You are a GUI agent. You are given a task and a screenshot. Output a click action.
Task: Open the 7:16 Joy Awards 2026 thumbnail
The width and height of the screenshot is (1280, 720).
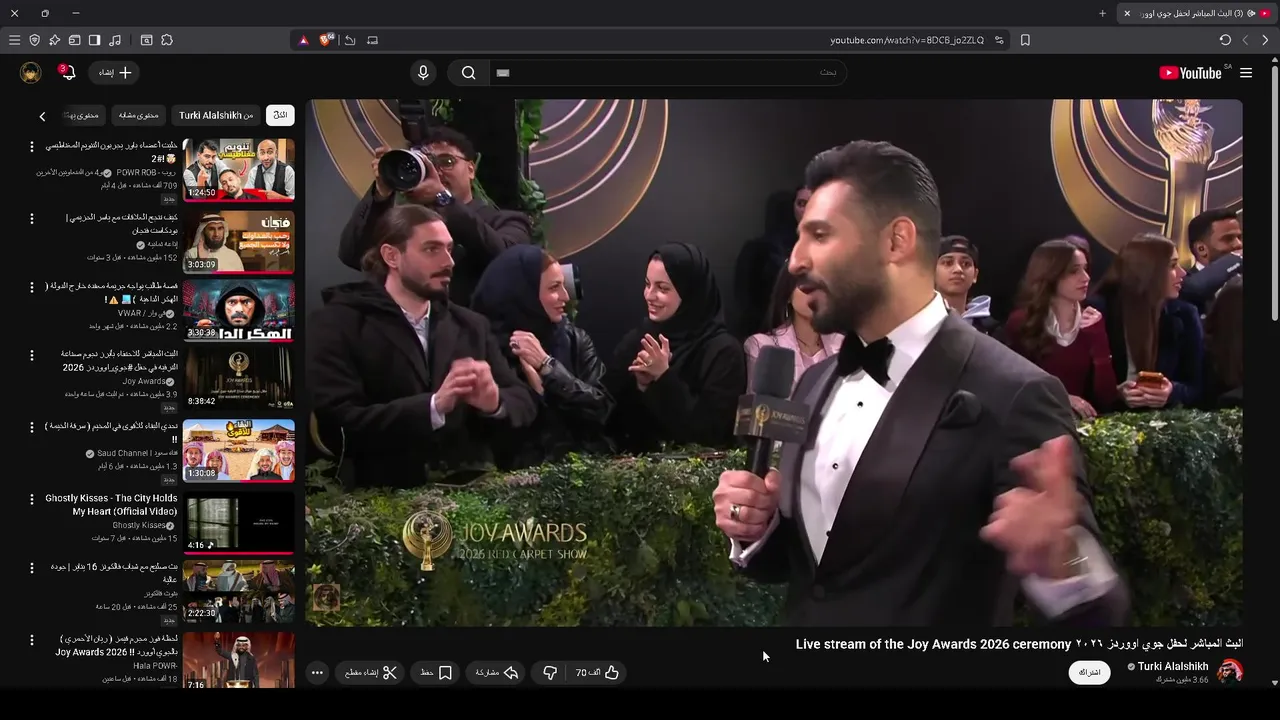(x=239, y=660)
